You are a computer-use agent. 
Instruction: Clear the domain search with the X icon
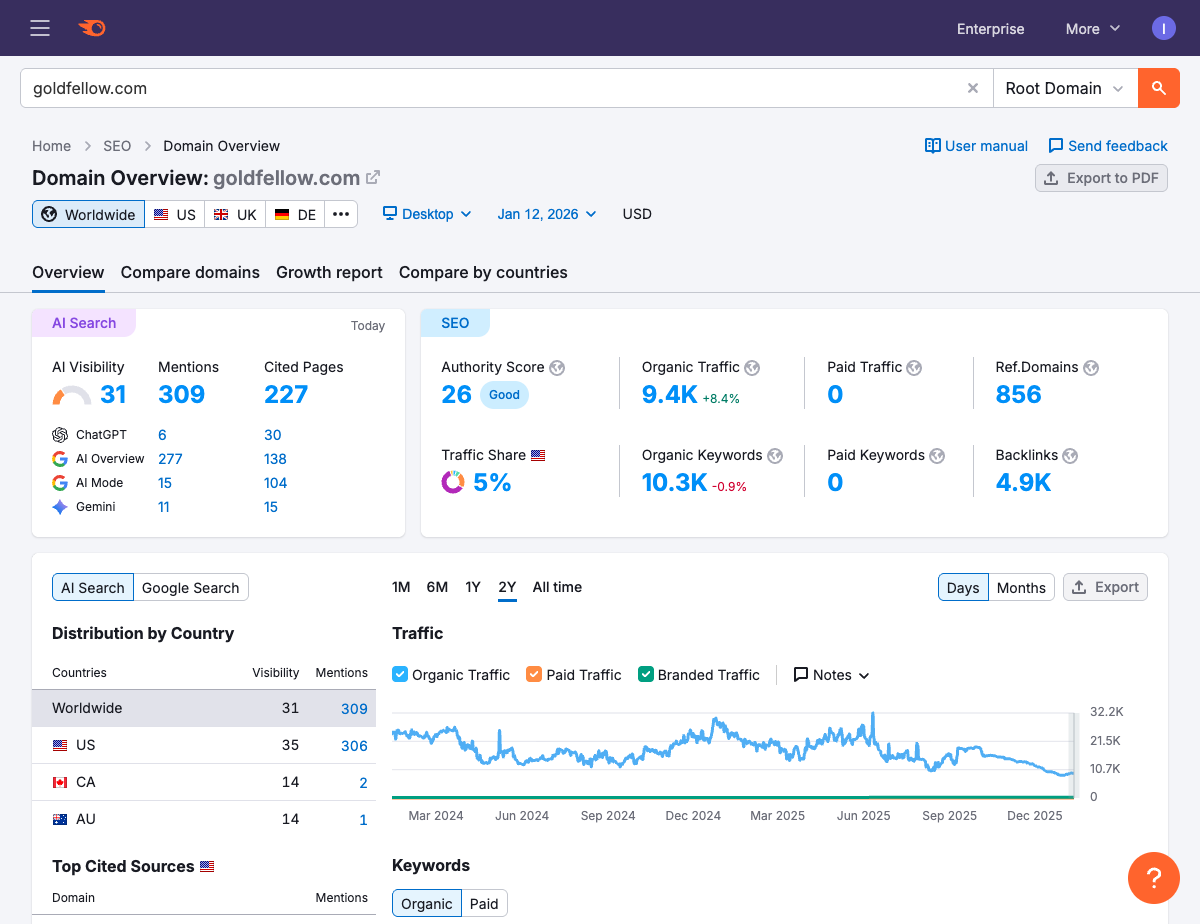972,88
